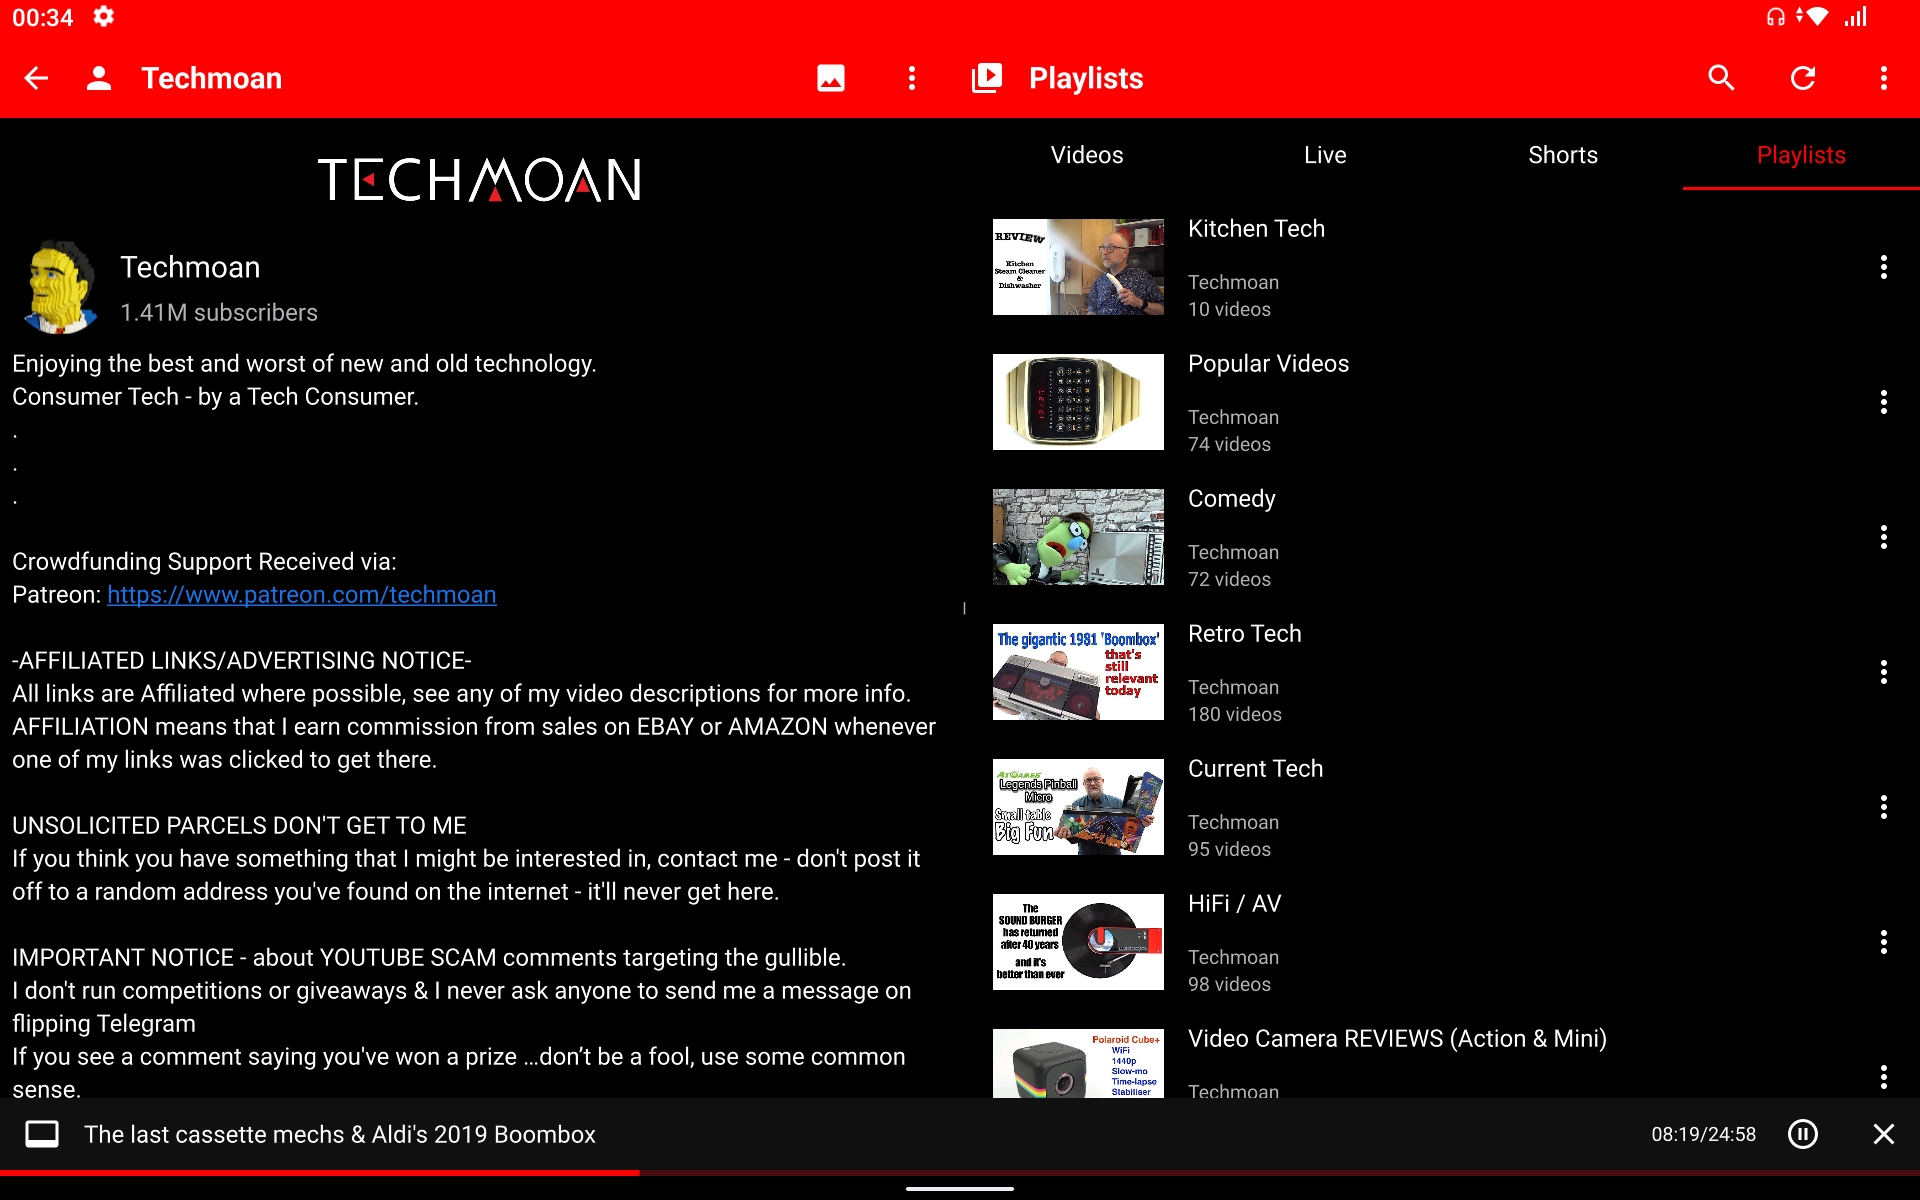Switch to the Live tab
The width and height of the screenshot is (1920, 1200).
point(1325,155)
